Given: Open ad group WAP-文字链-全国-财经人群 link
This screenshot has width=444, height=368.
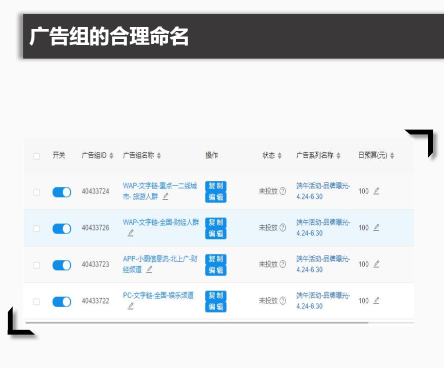Looking at the screenshot, I should pos(161,222).
